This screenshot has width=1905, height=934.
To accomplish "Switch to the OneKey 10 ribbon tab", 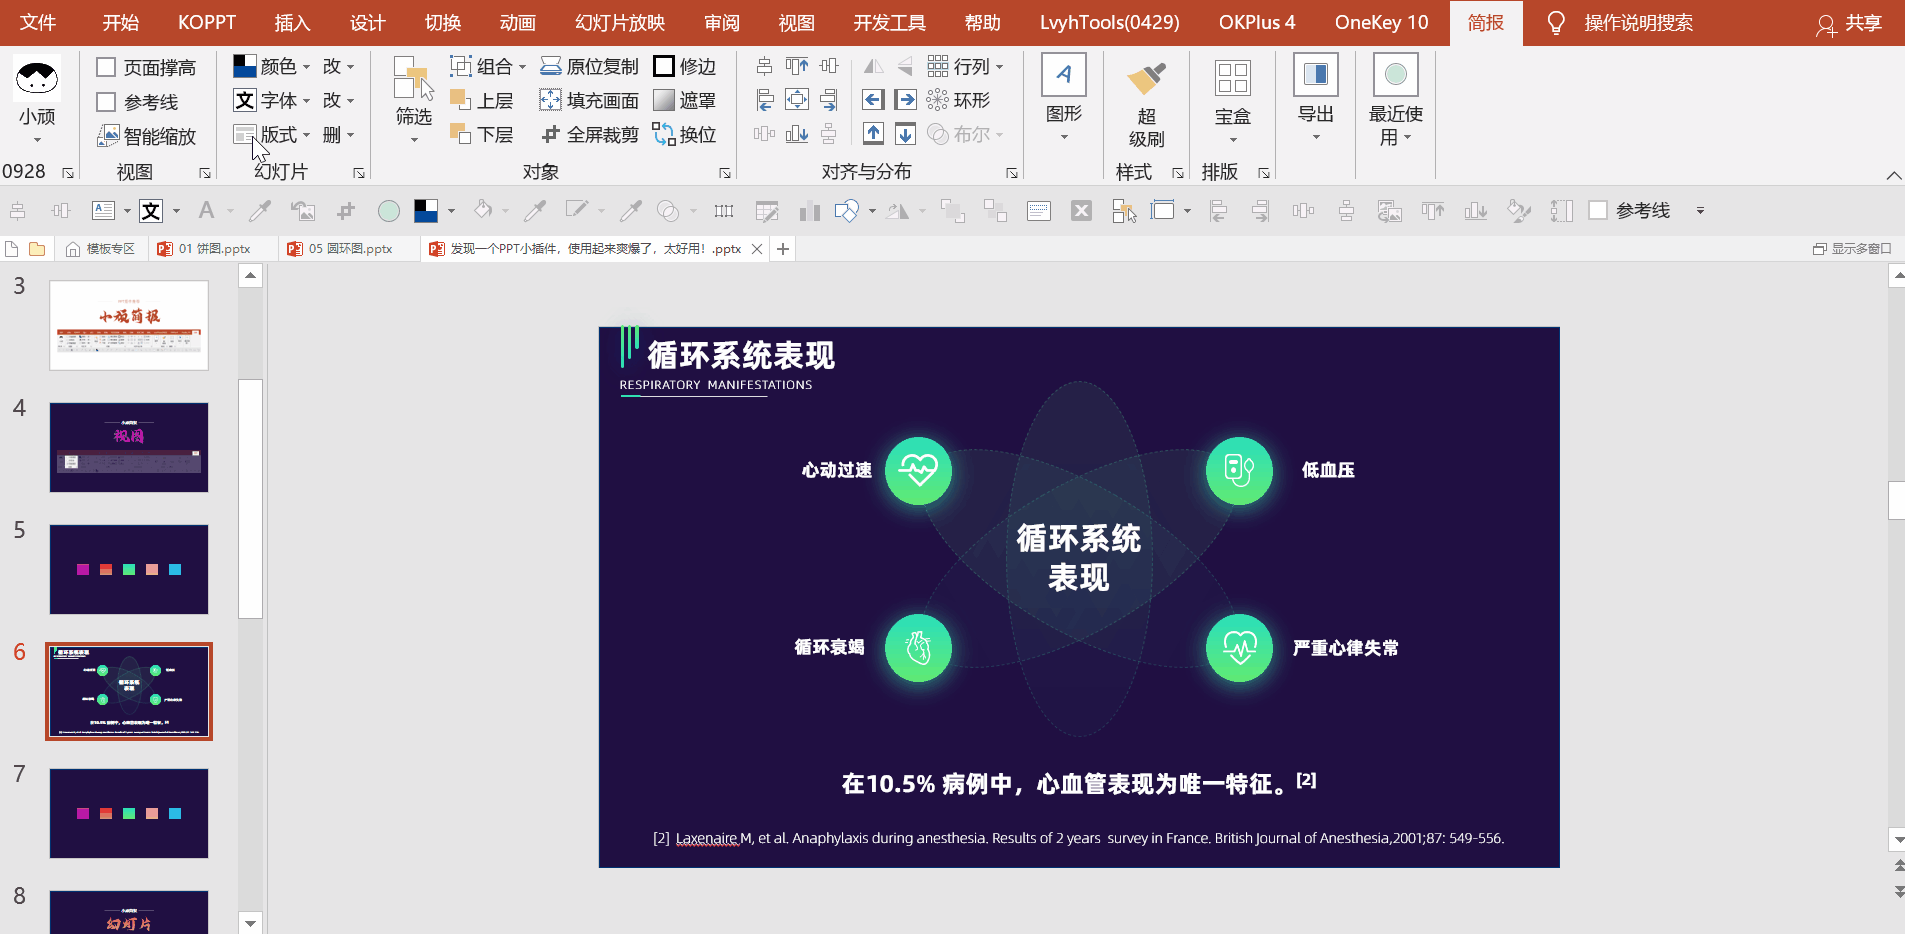I will click(1381, 22).
